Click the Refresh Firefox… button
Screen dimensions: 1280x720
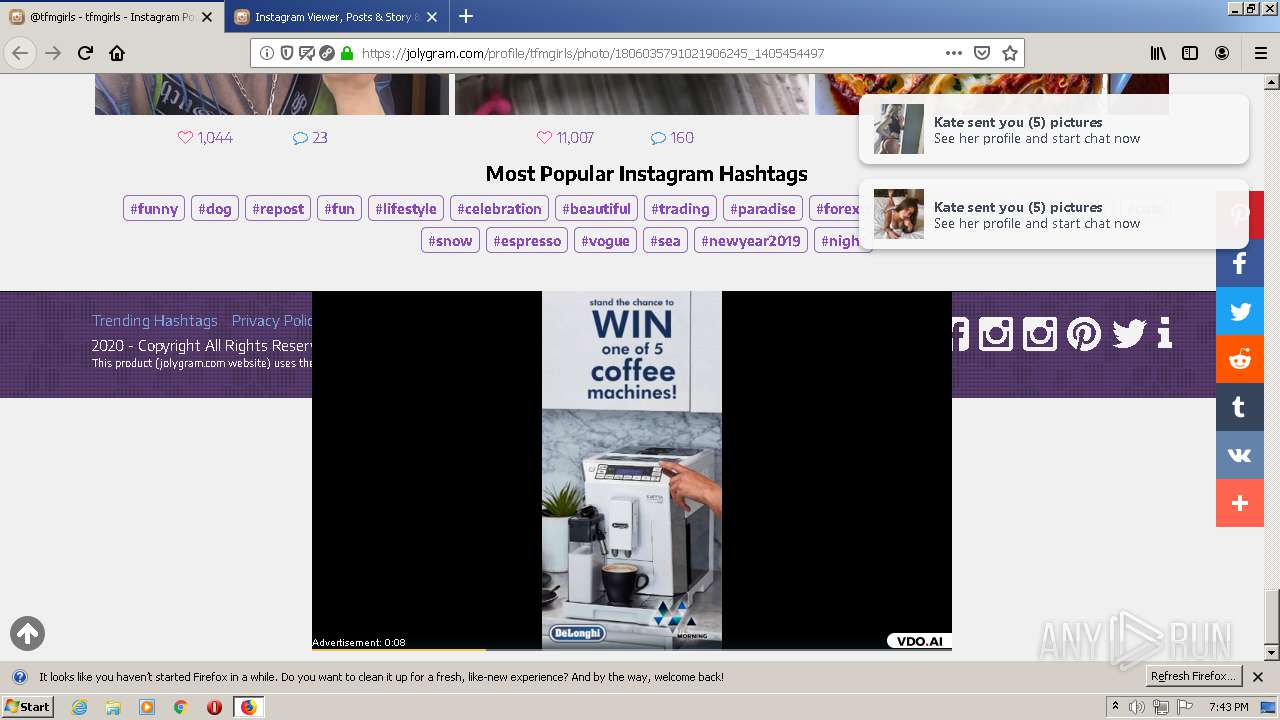pyautogui.click(x=1193, y=676)
